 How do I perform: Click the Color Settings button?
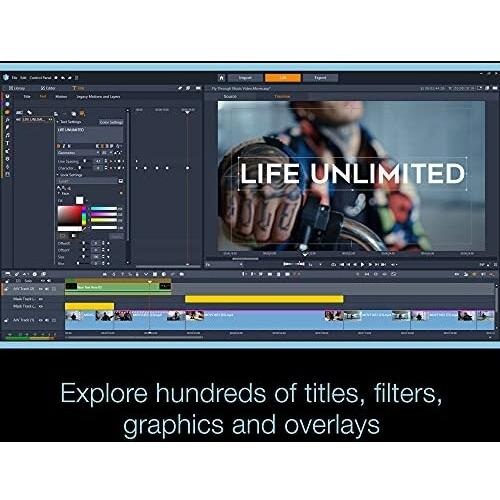click(111, 122)
